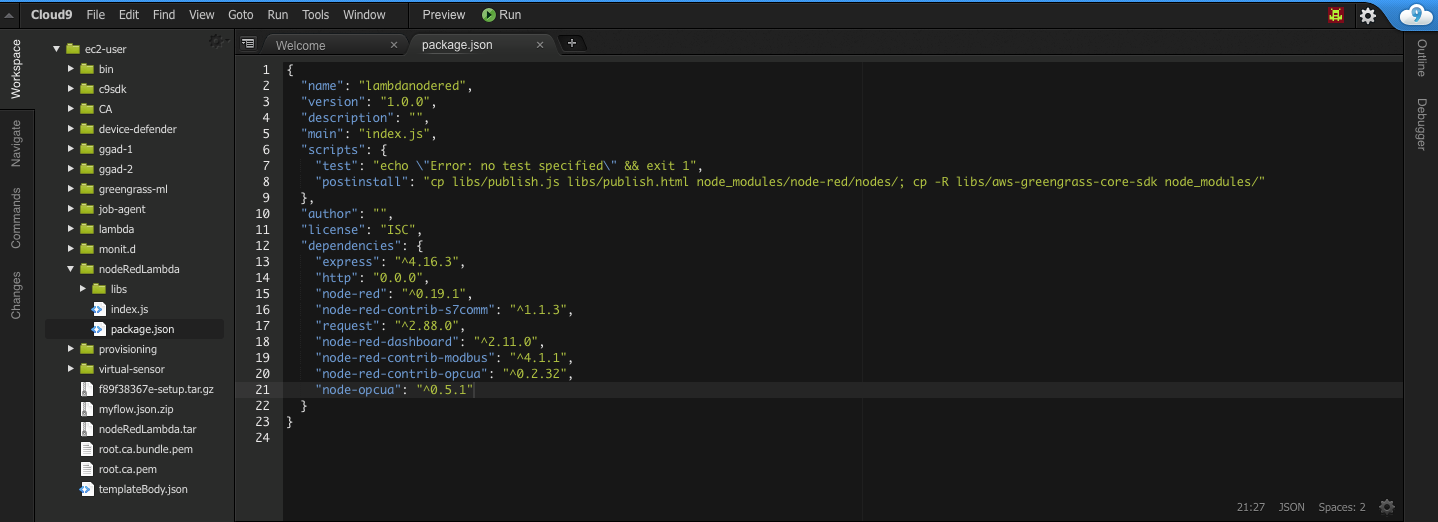Open the Changes side panel tab
Screen dimensions: 1438x522
(16, 295)
